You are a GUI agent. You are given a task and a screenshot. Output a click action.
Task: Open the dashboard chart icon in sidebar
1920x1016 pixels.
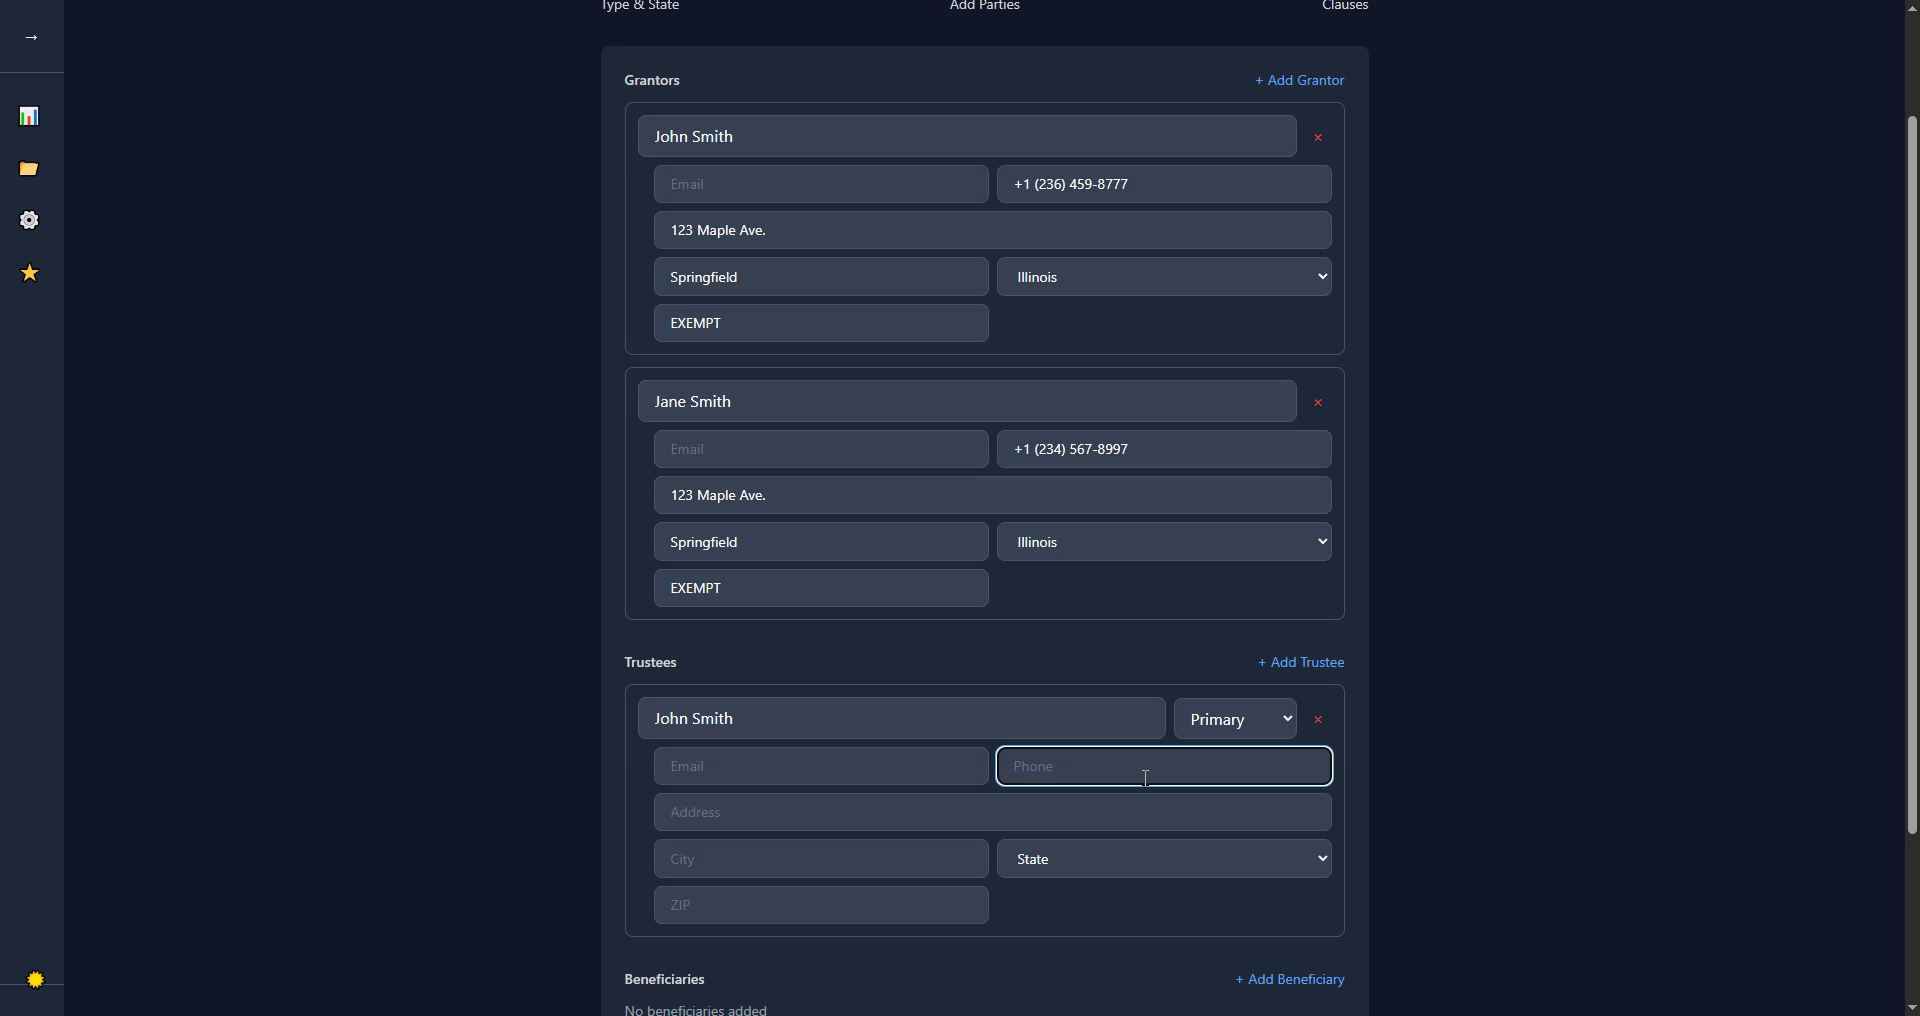click(29, 116)
